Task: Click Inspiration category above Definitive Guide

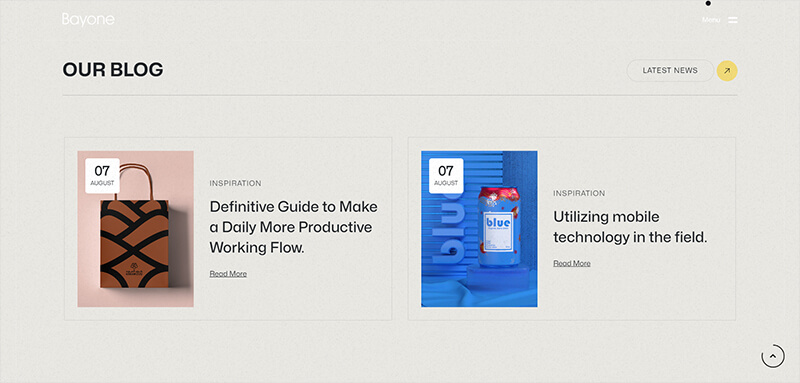Action: click(235, 183)
